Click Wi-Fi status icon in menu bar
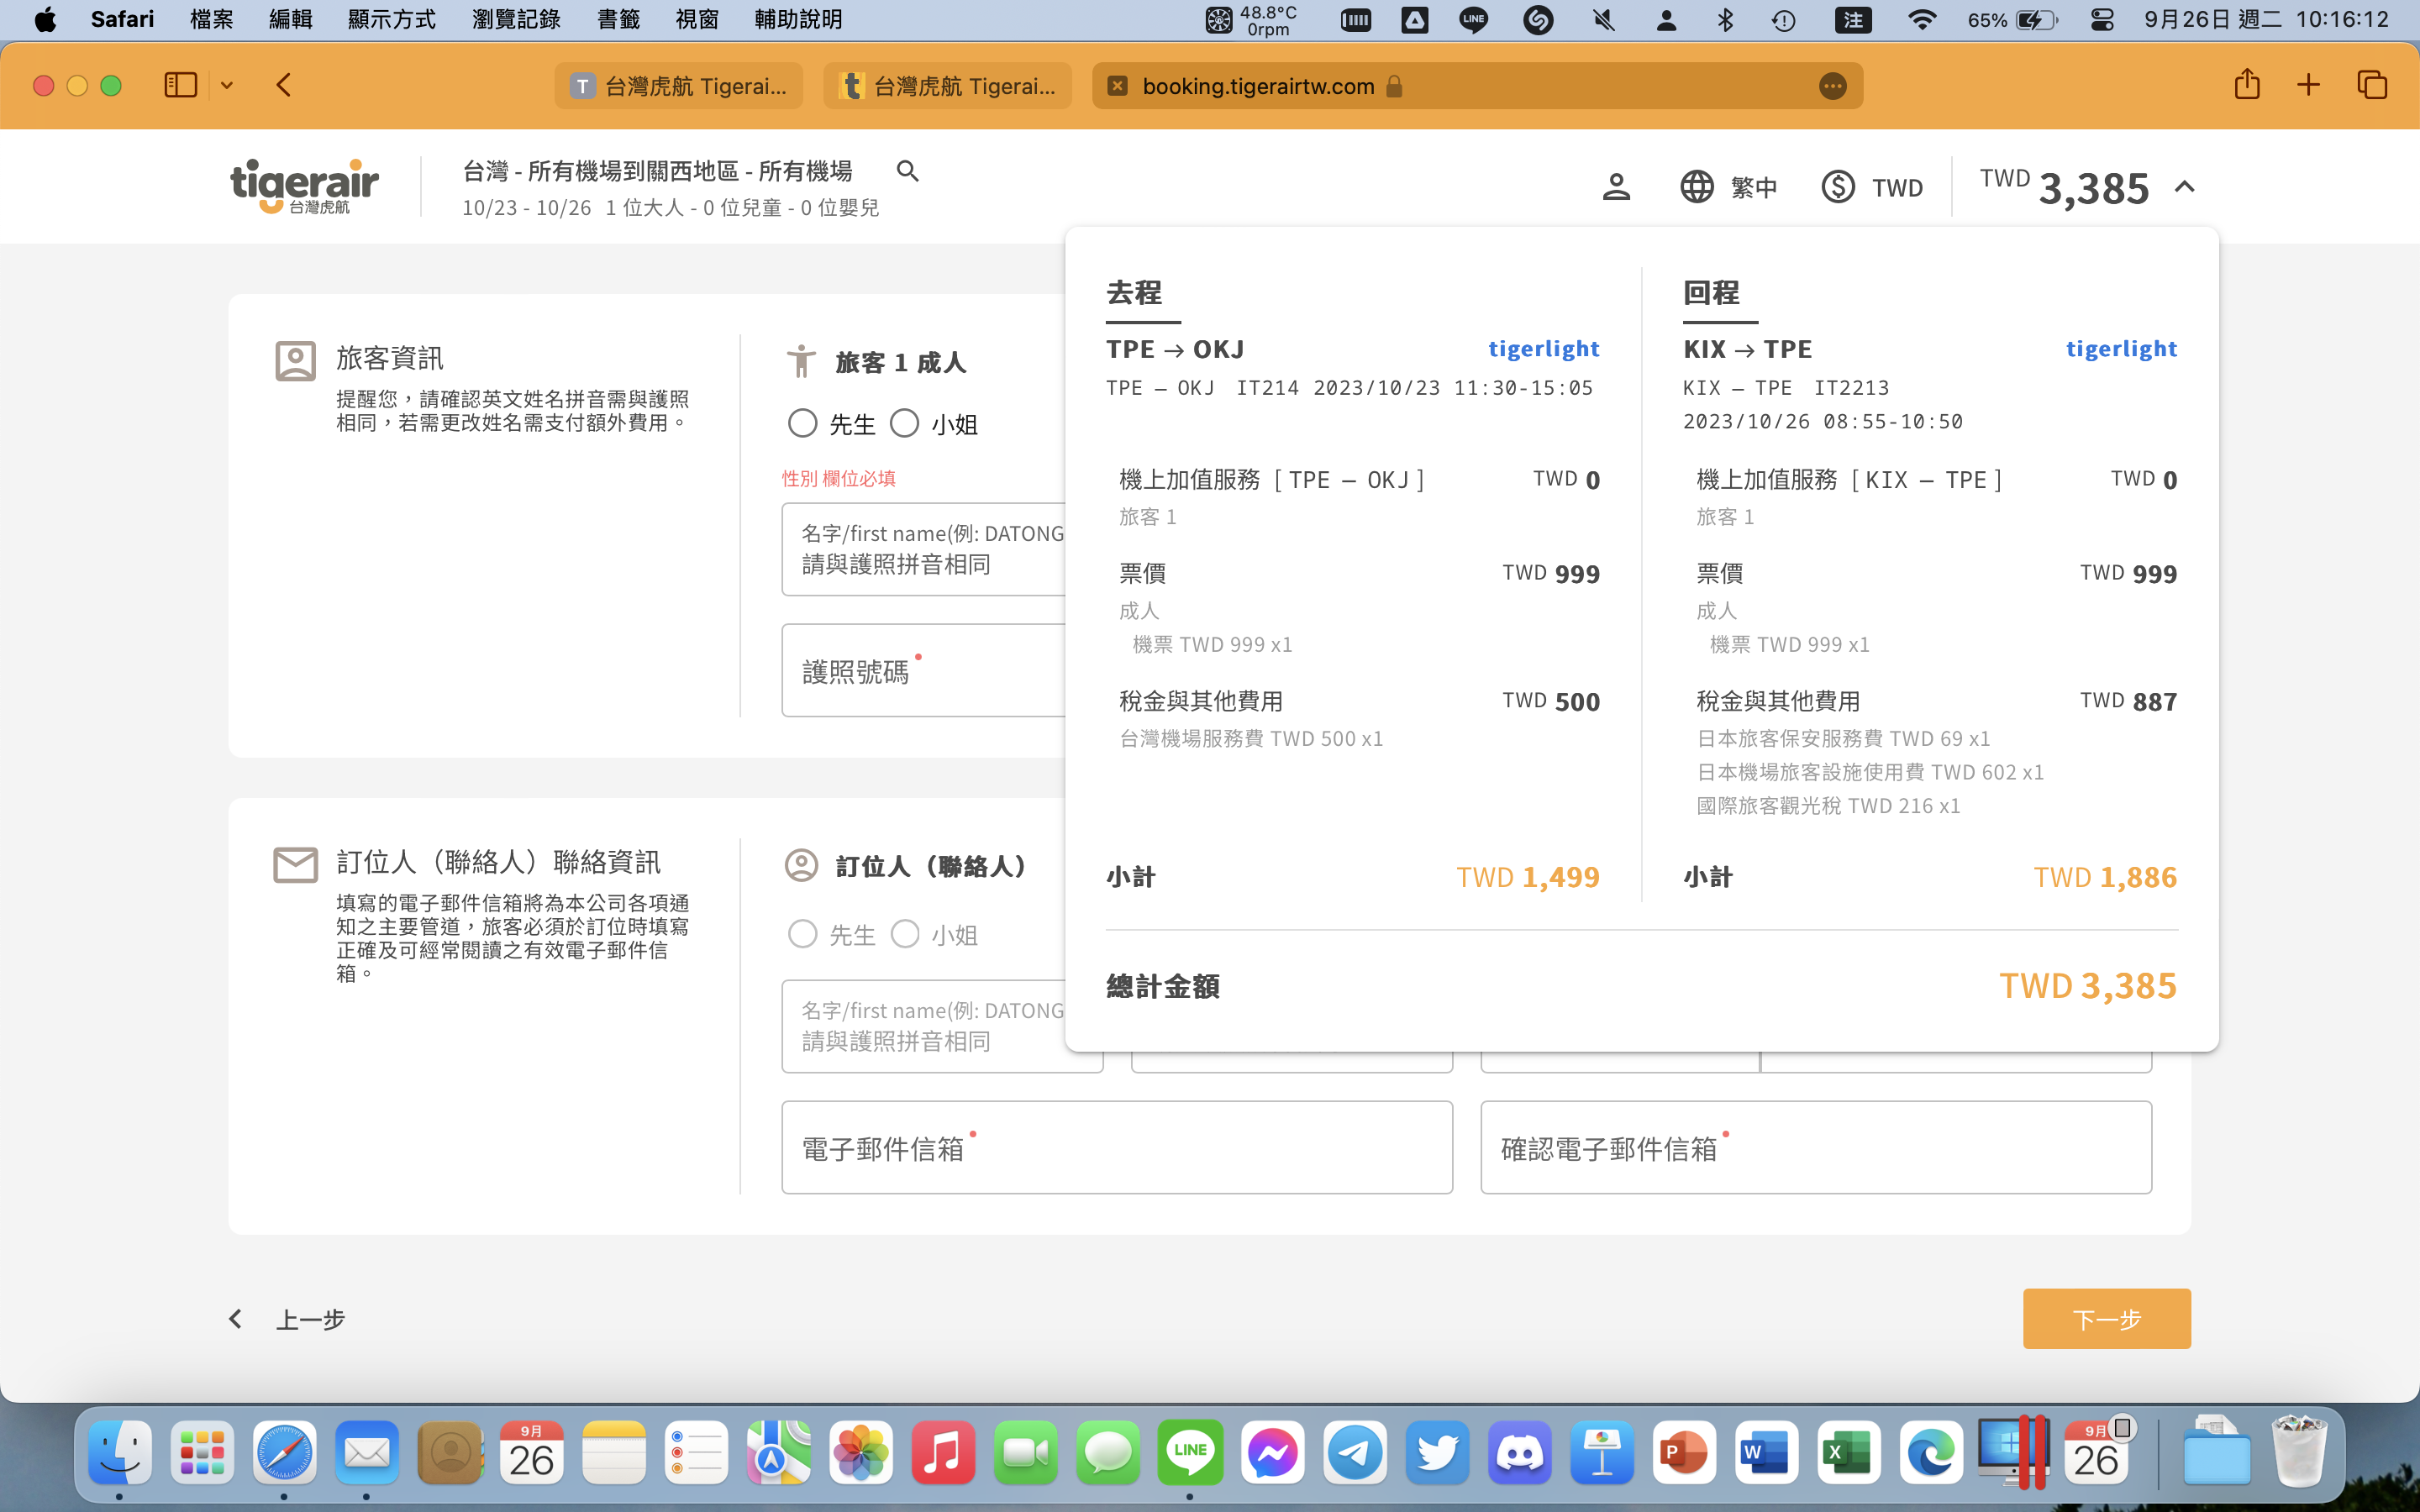 coord(1921,20)
